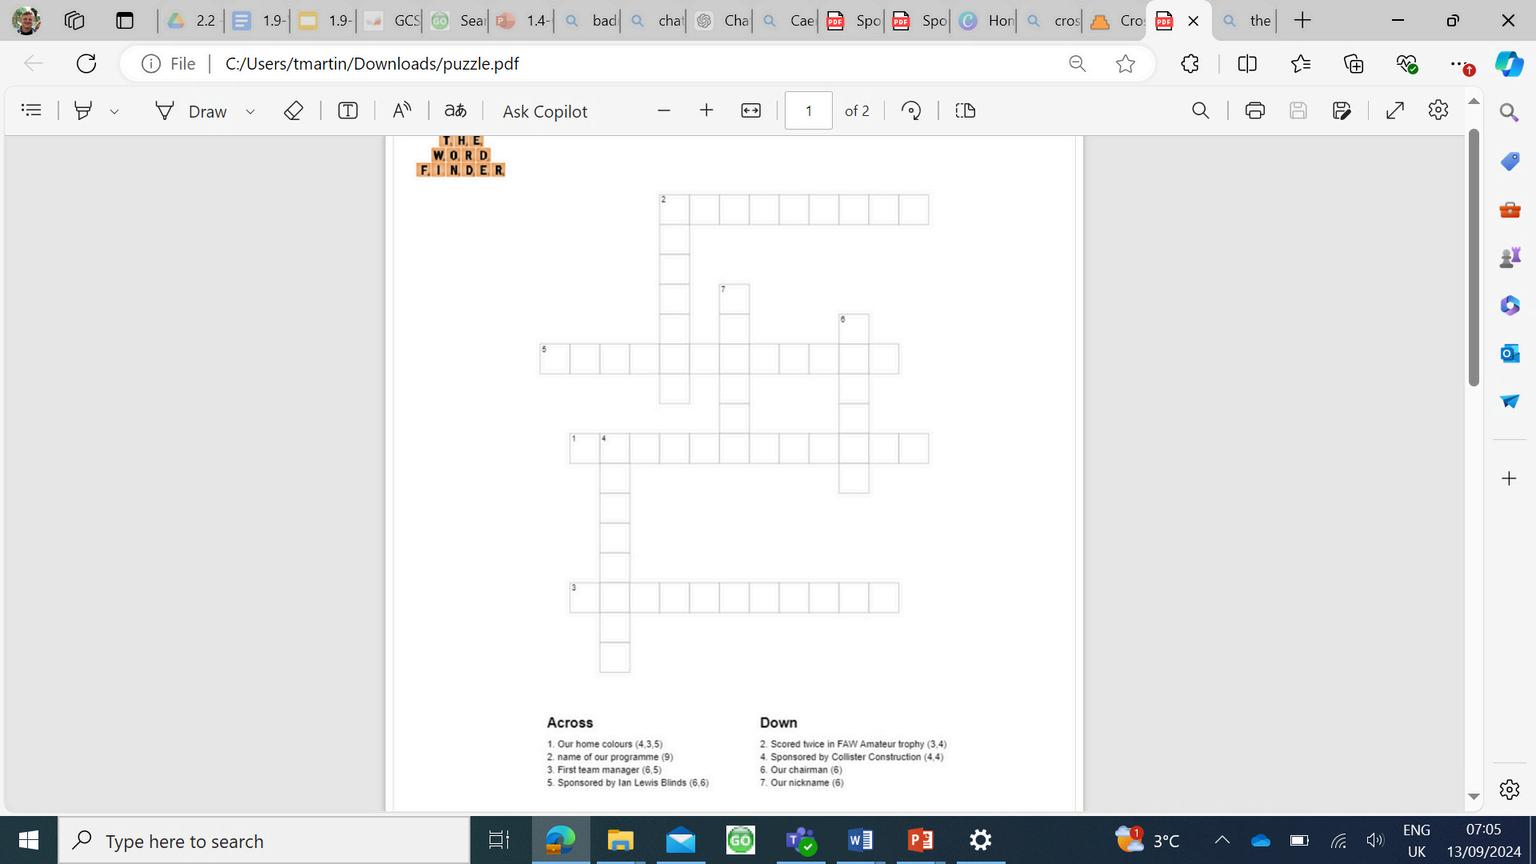Click the taskbar search box
This screenshot has width=1536, height=864.
[264, 840]
